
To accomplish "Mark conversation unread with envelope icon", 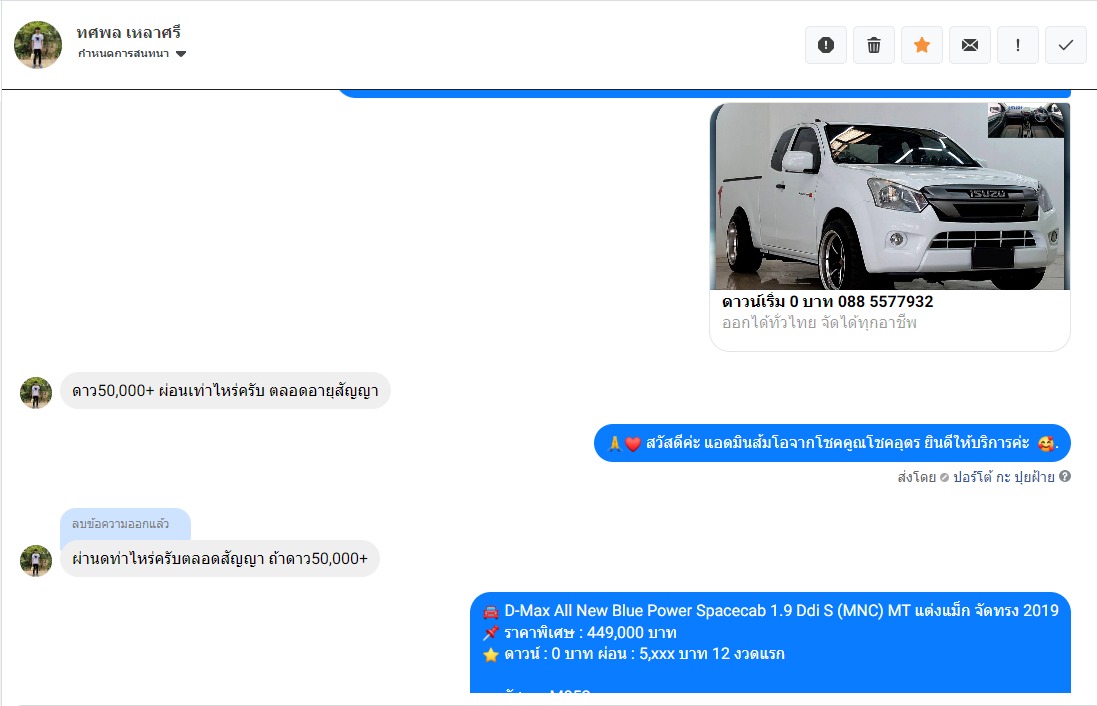I will pos(970,45).
